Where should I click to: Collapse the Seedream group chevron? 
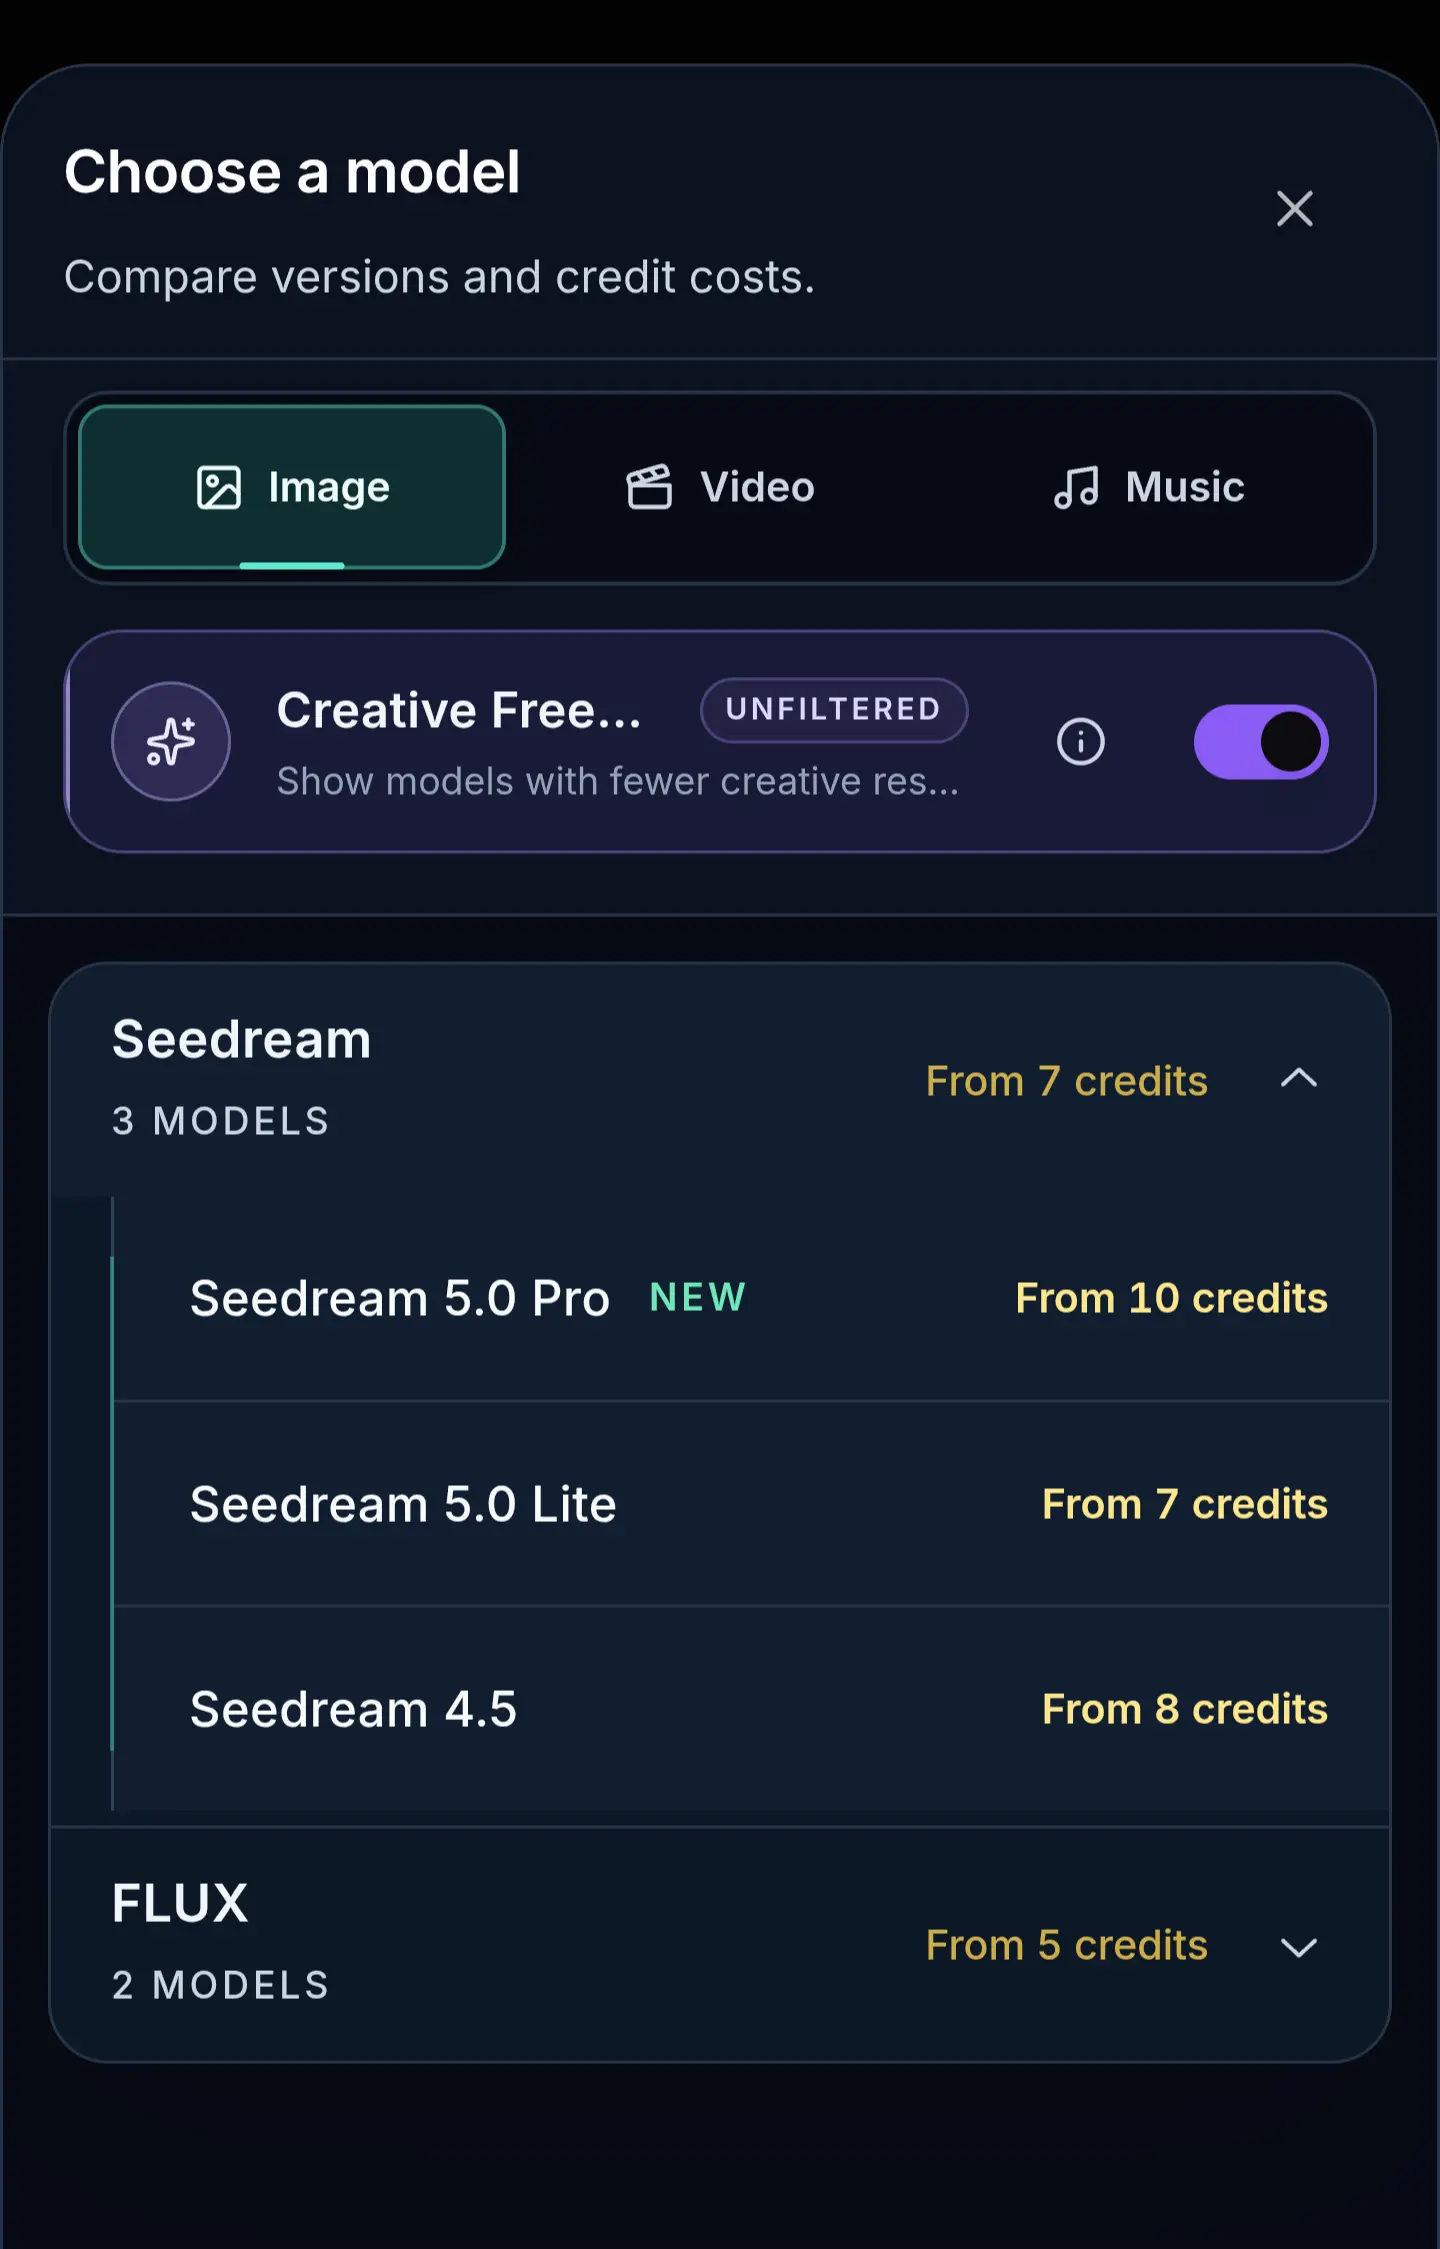(1299, 1079)
